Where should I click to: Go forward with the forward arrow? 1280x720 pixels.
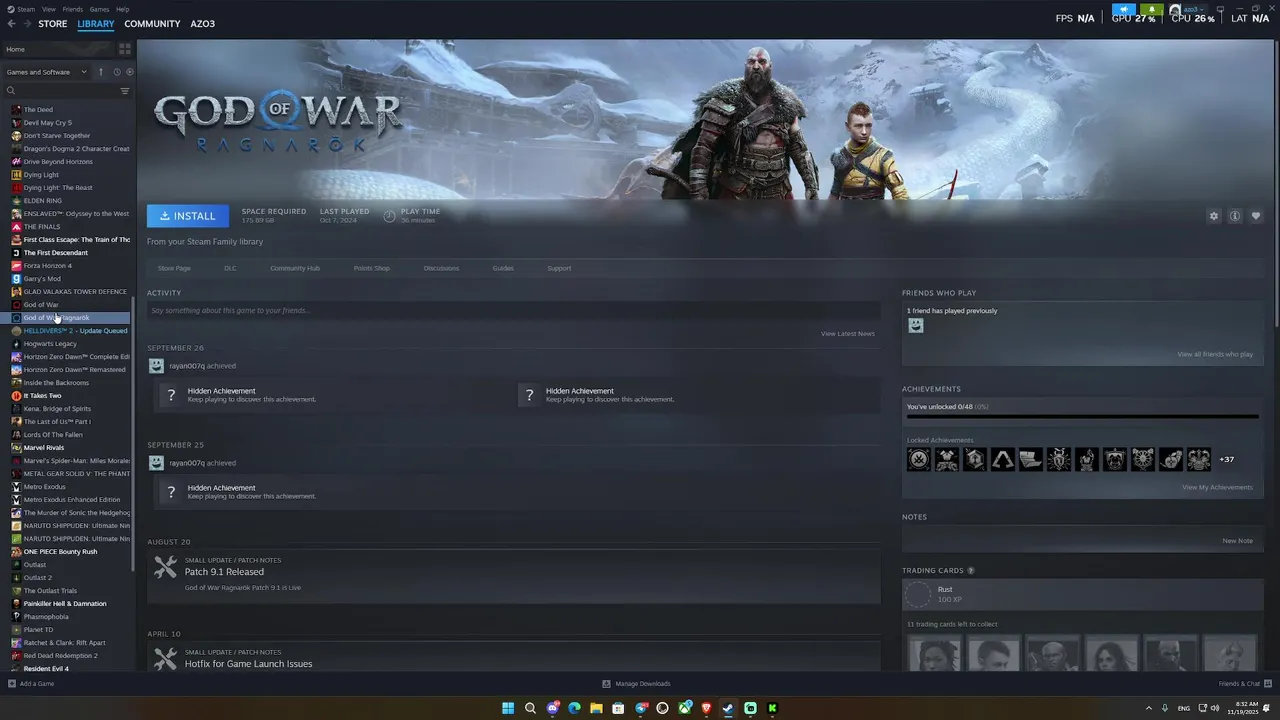tap(27, 23)
